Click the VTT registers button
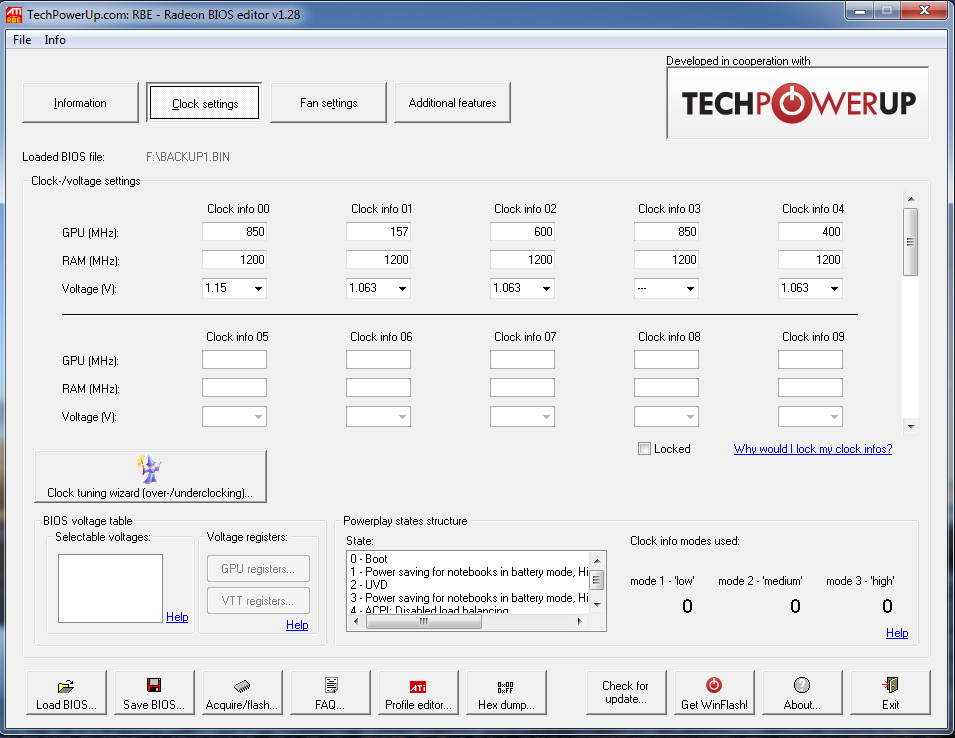This screenshot has height=738, width=955. click(x=258, y=600)
